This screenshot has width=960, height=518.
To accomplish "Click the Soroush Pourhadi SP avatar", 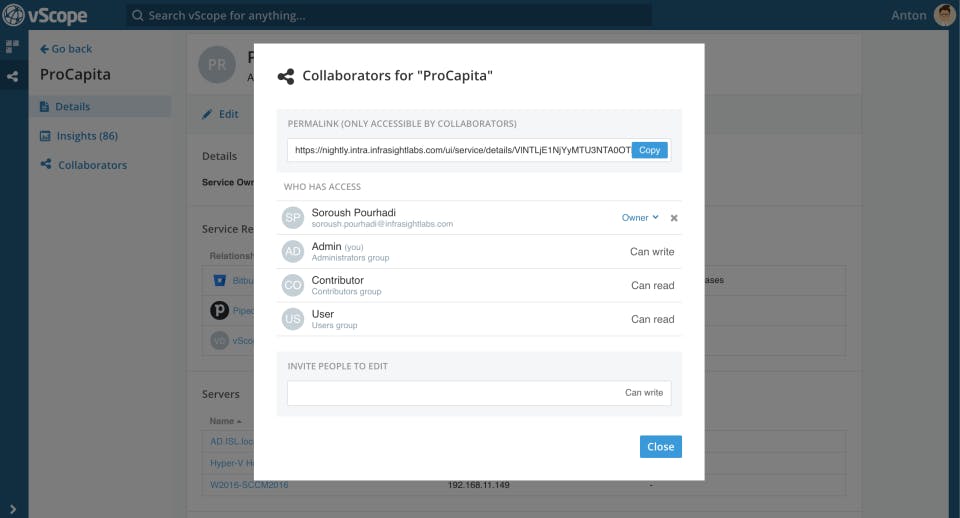I will [293, 218].
